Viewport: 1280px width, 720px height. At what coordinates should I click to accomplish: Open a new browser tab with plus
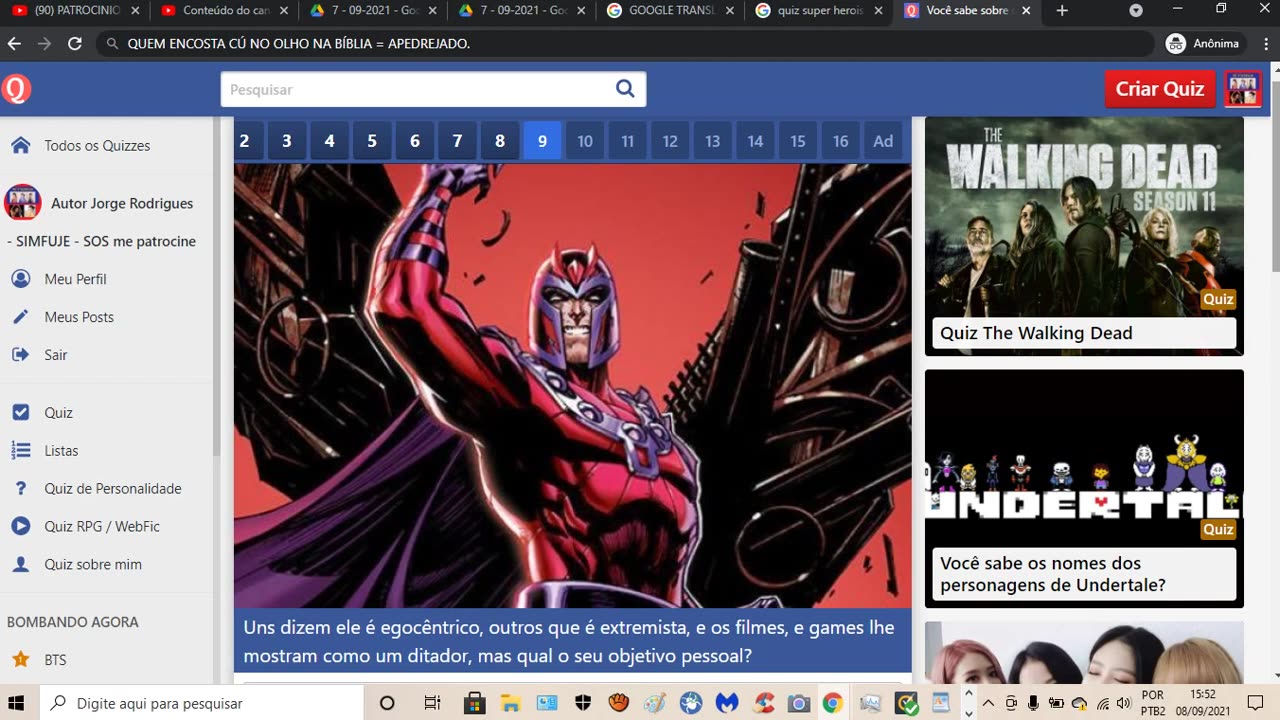[x=1062, y=11]
